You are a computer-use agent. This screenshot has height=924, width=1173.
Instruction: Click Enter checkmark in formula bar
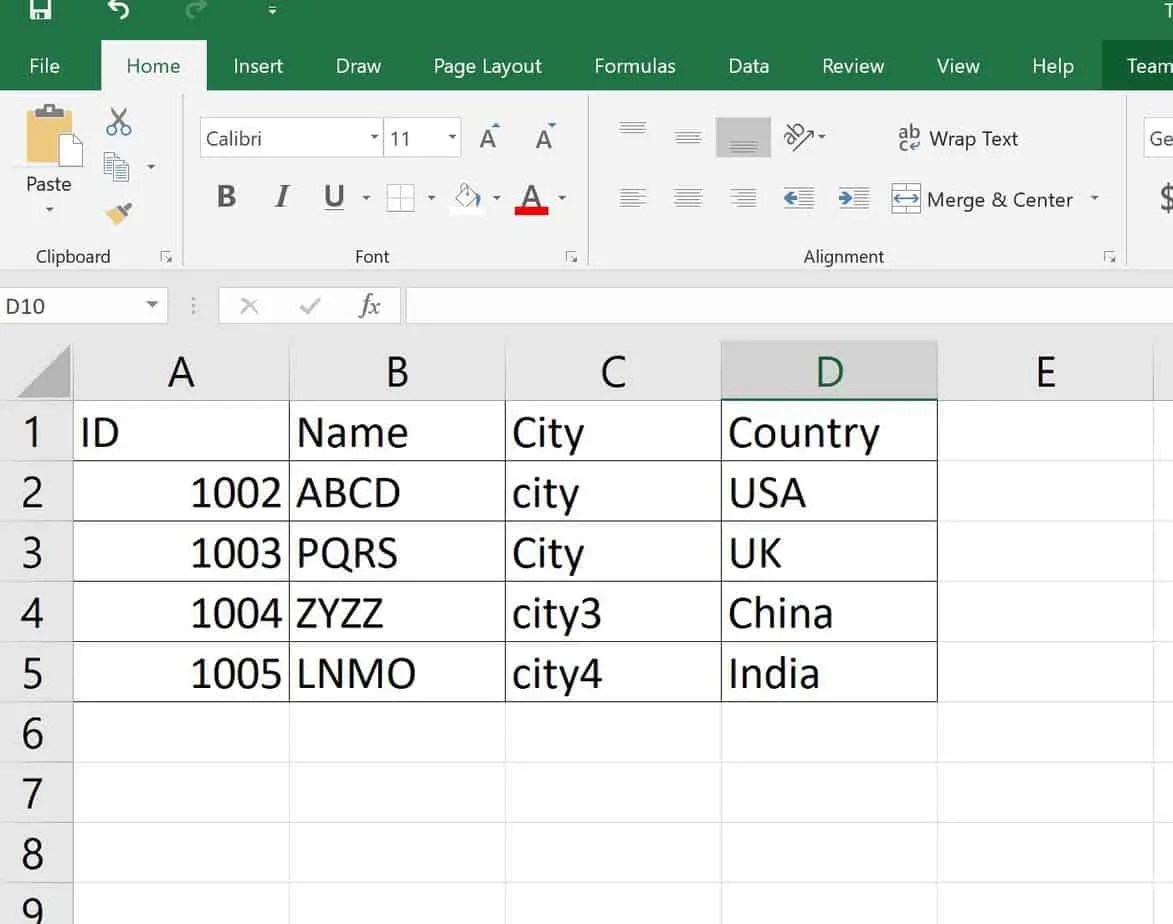[x=310, y=305]
